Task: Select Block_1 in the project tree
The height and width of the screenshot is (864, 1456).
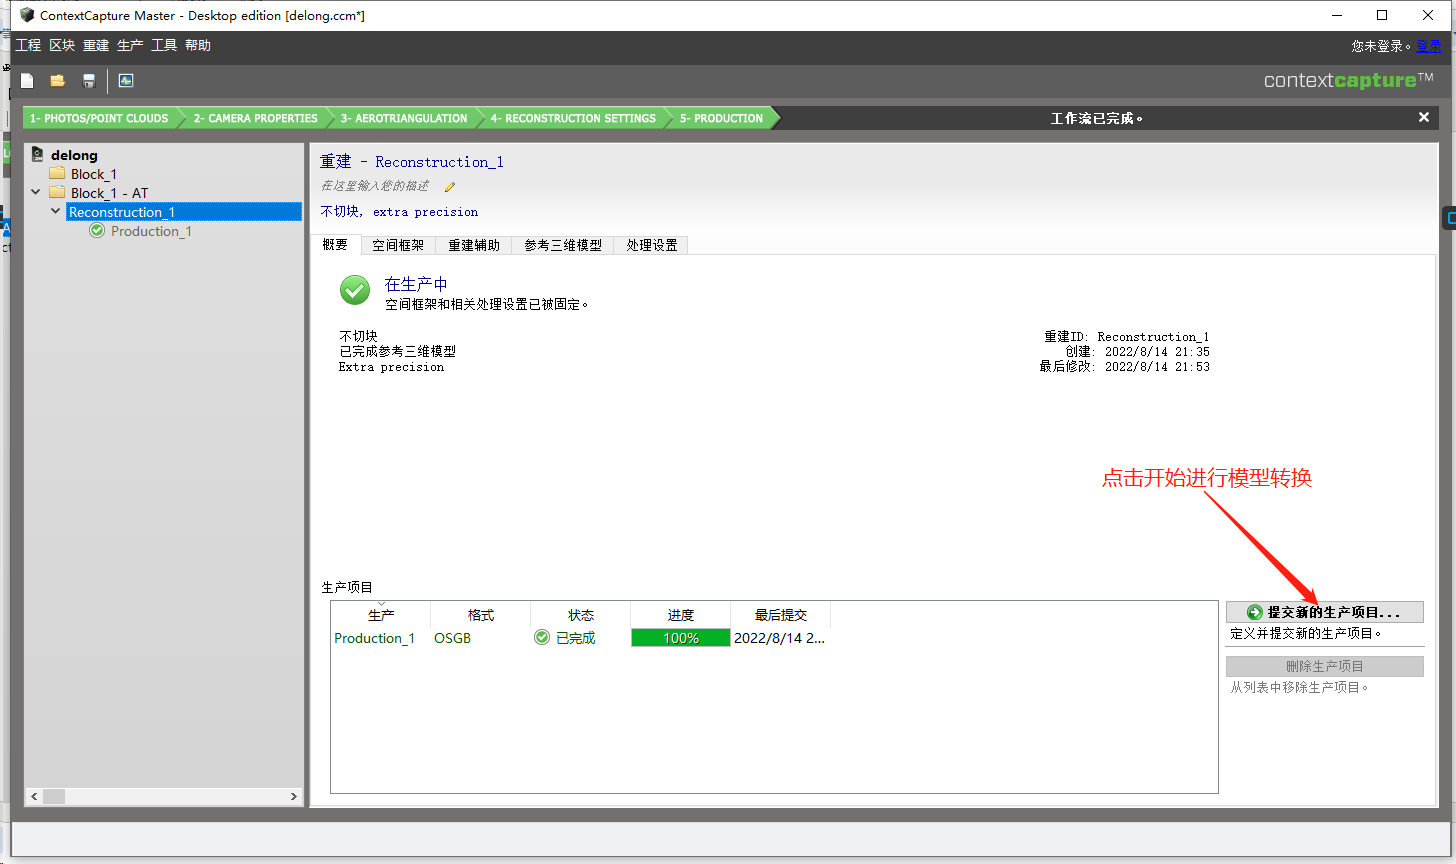Action: 94,174
